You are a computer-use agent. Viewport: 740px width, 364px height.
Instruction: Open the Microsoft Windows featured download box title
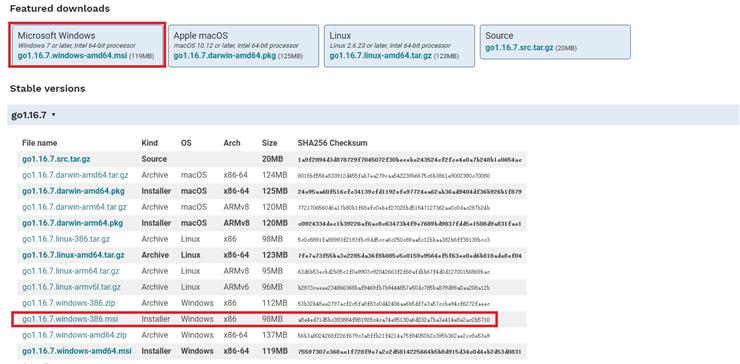click(x=56, y=35)
